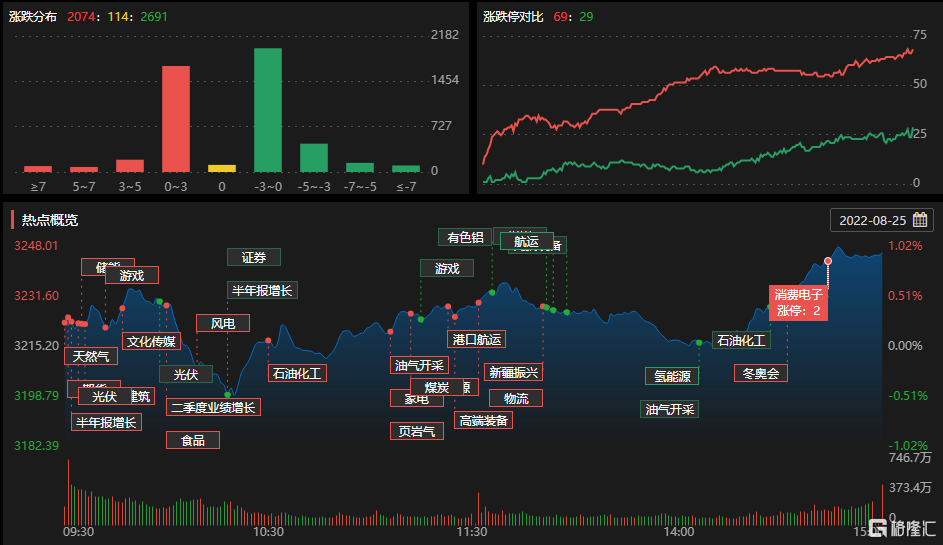Select the 物流 sector tag
This screenshot has width=943, height=545.
516,398
